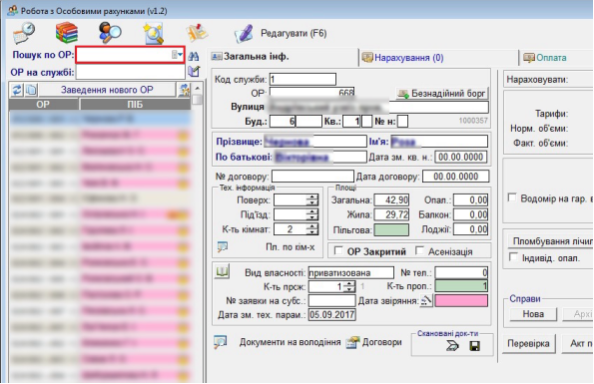Click the По батькові patronymic field

(320, 157)
